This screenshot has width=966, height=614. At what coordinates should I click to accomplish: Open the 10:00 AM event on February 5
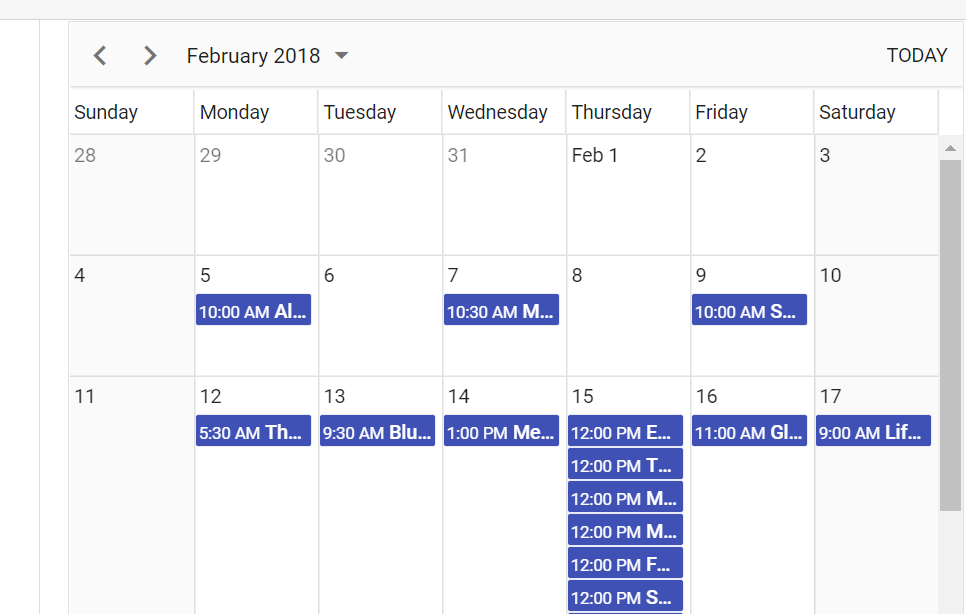click(x=253, y=310)
